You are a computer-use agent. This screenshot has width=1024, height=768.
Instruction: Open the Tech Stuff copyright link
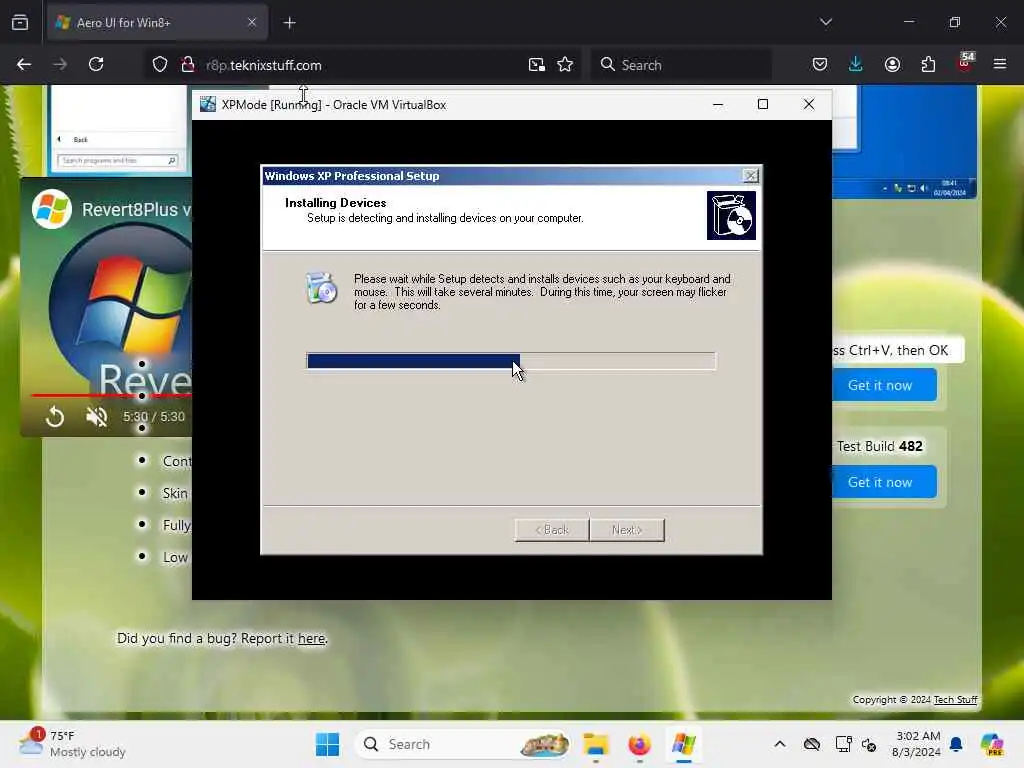(955, 699)
